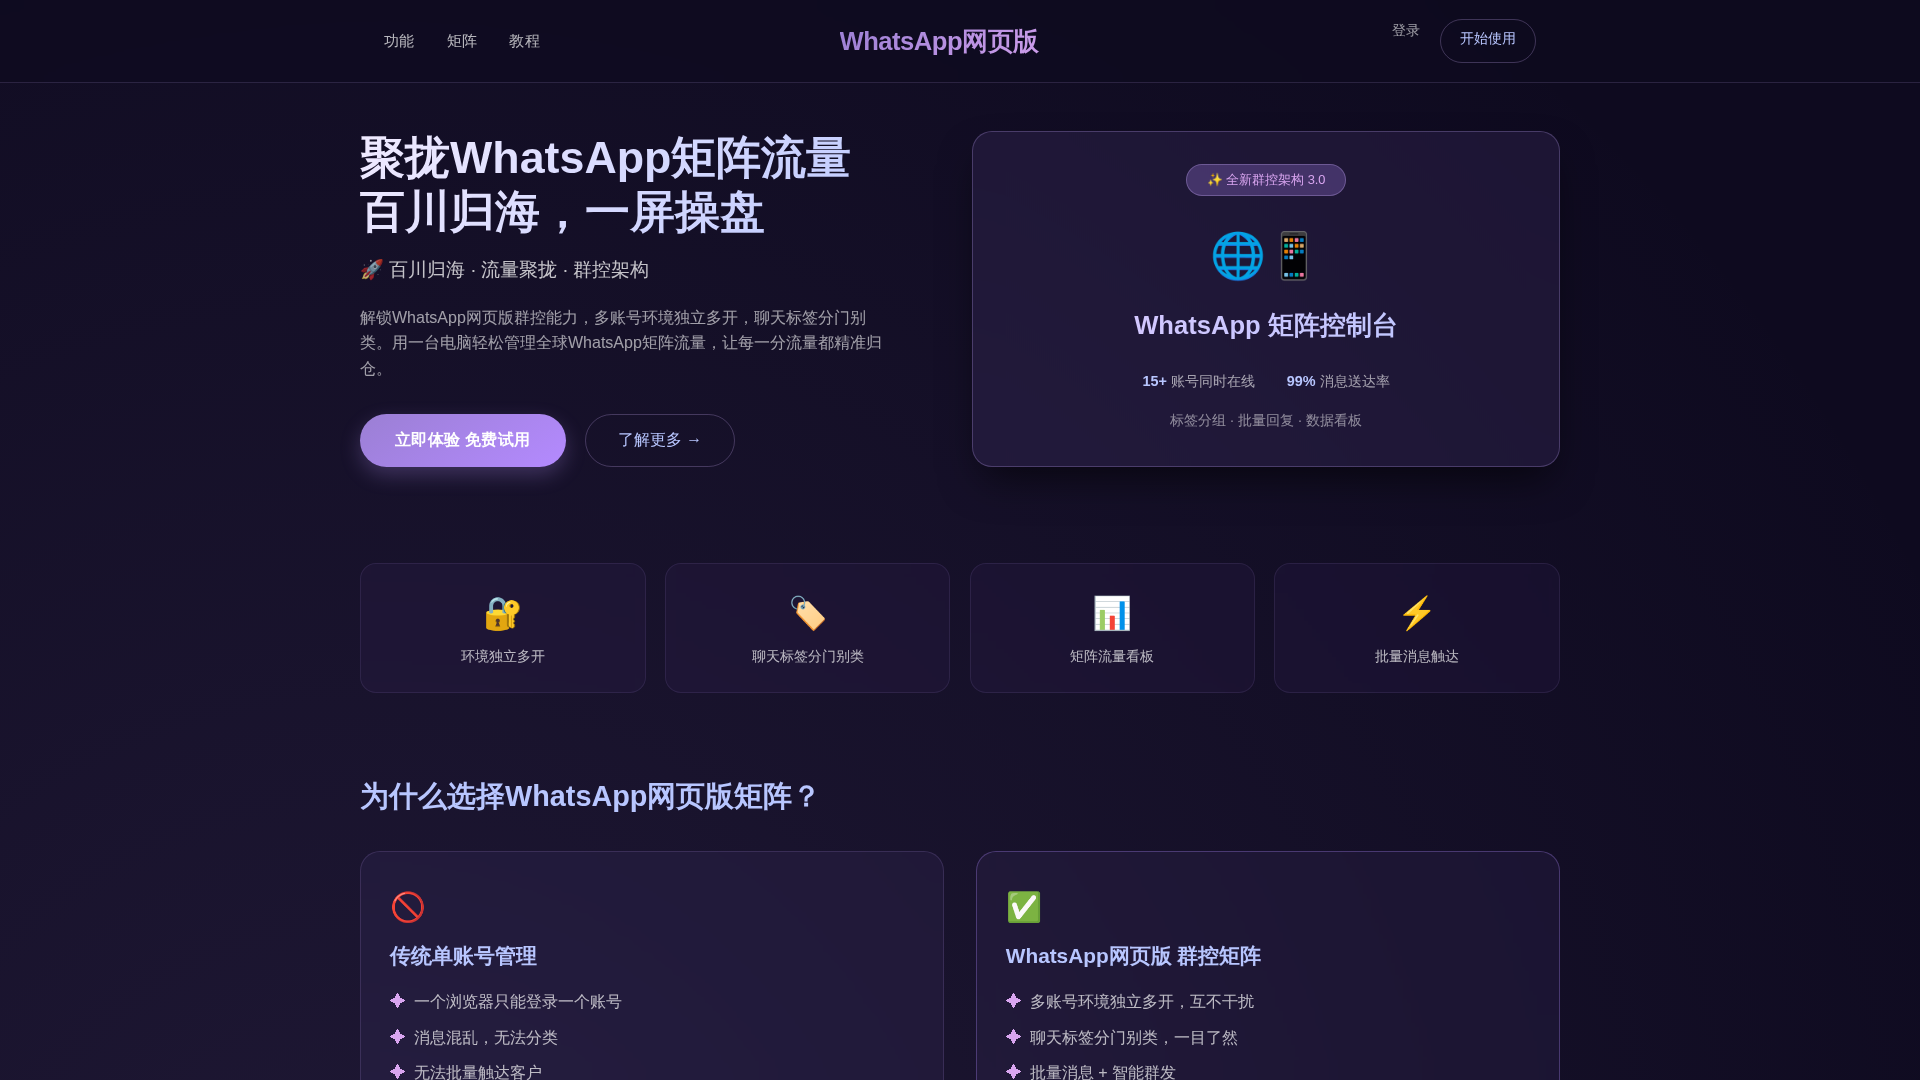Click bullet icon beside 消息混乱，无法分类
Viewport: 1920px width, 1080px height.
pos(397,1036)
